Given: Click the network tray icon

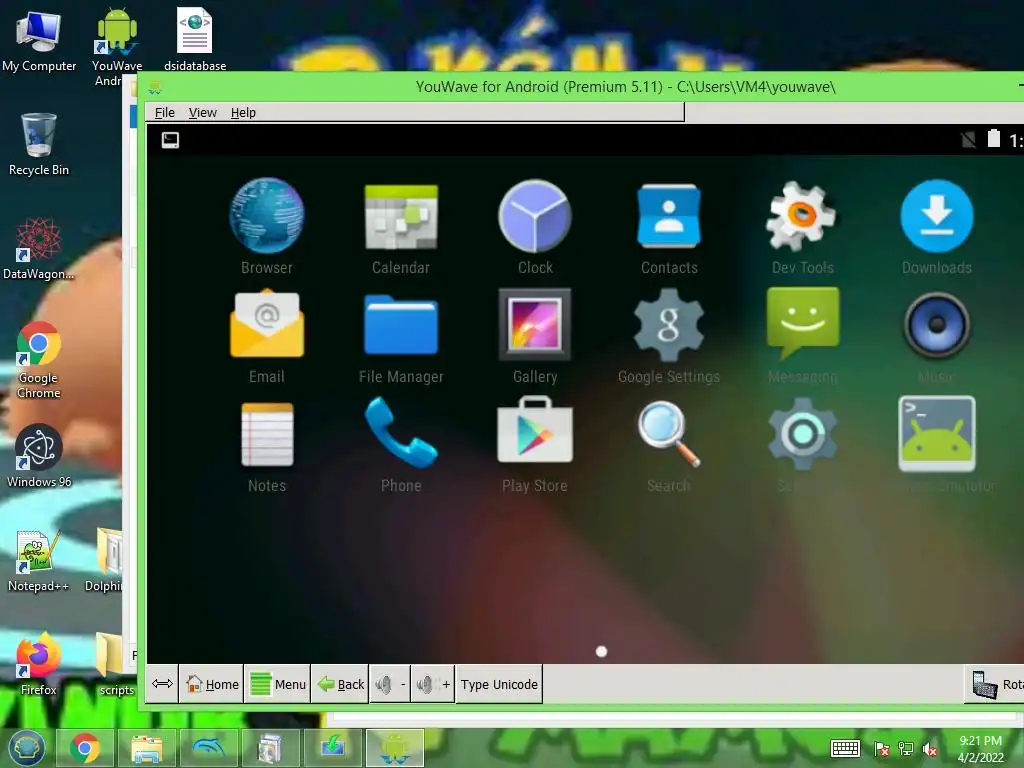Looking at the screenshot, I should click(906, 749).
